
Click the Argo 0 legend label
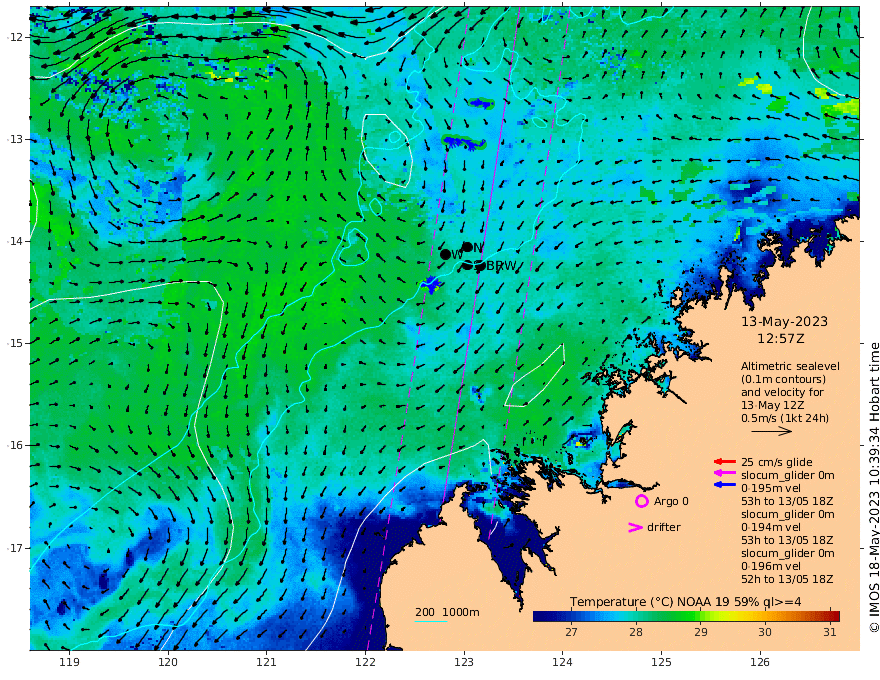[x=671, y=501]
